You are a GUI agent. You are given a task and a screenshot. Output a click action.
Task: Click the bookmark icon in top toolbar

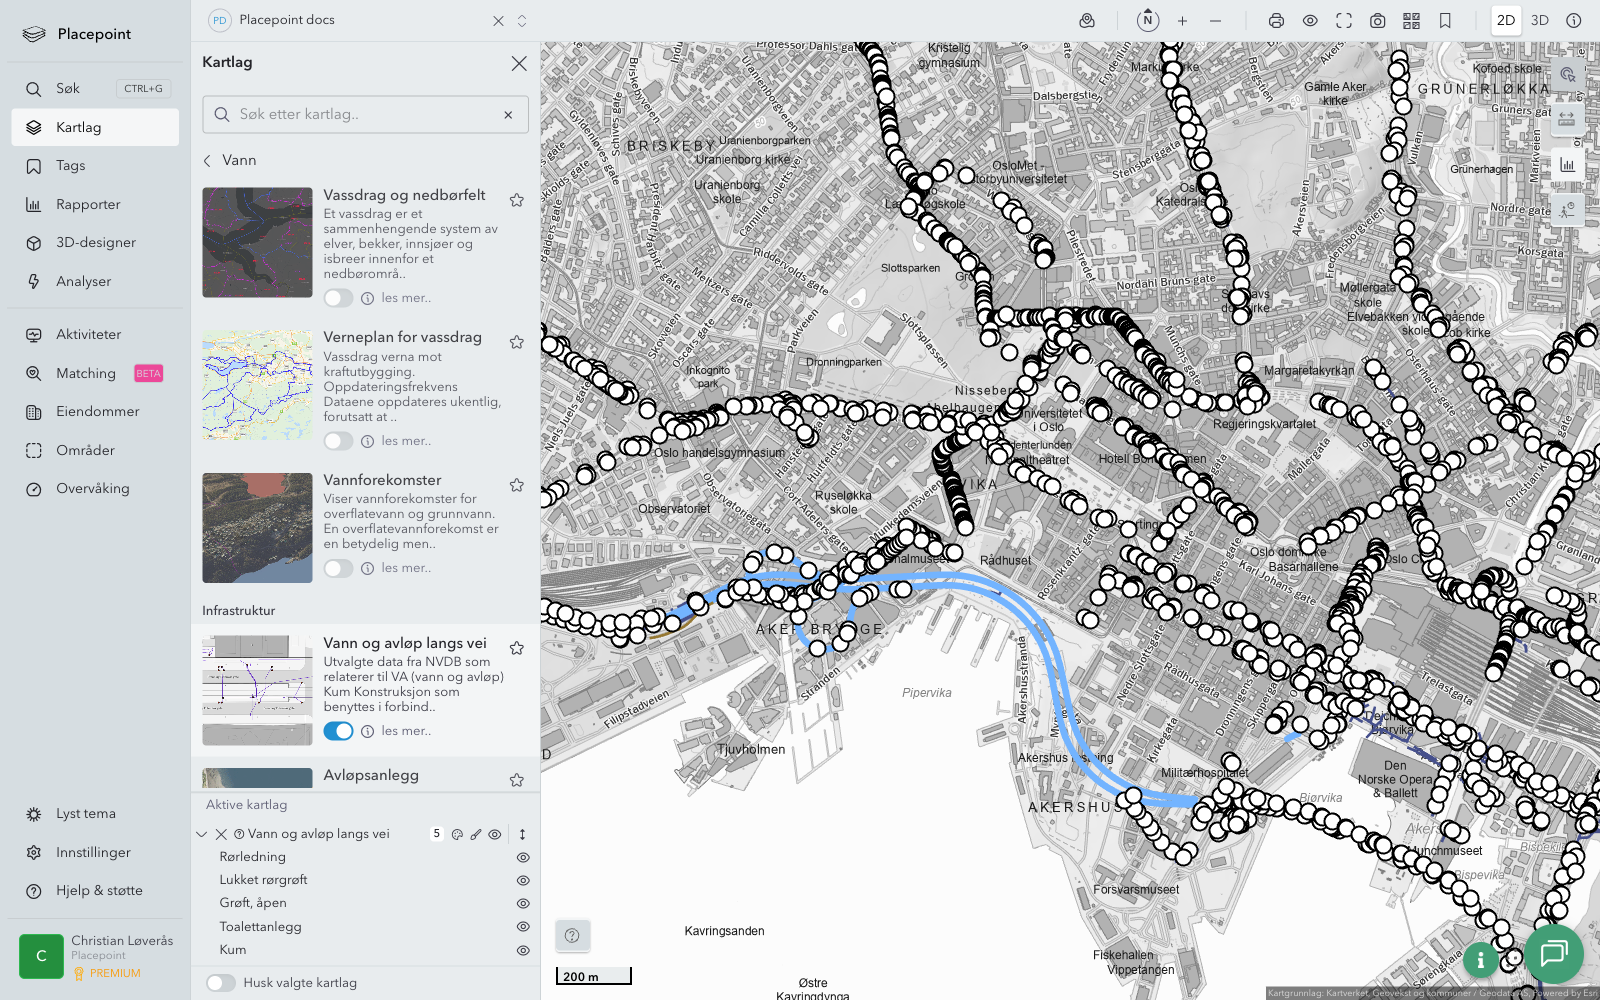coord(1445,21)
